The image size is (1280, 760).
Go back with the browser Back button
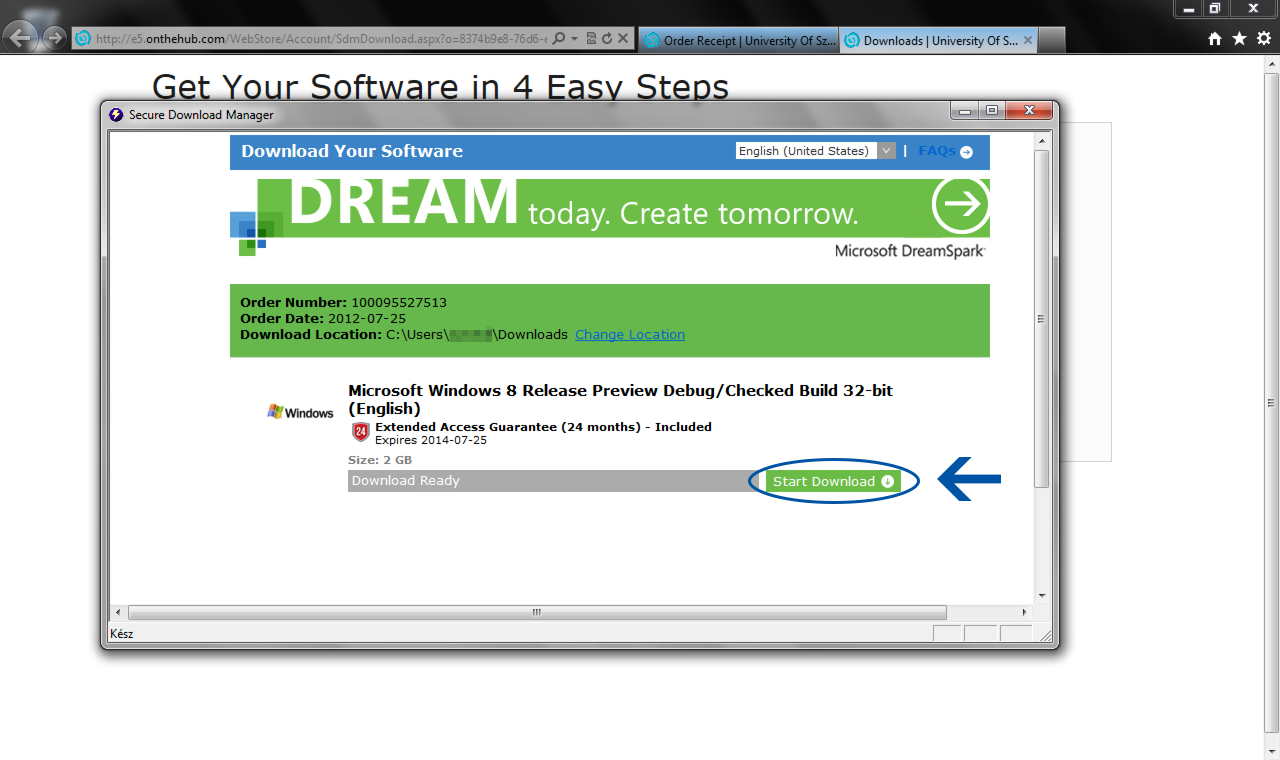click(x=20, y=38)
